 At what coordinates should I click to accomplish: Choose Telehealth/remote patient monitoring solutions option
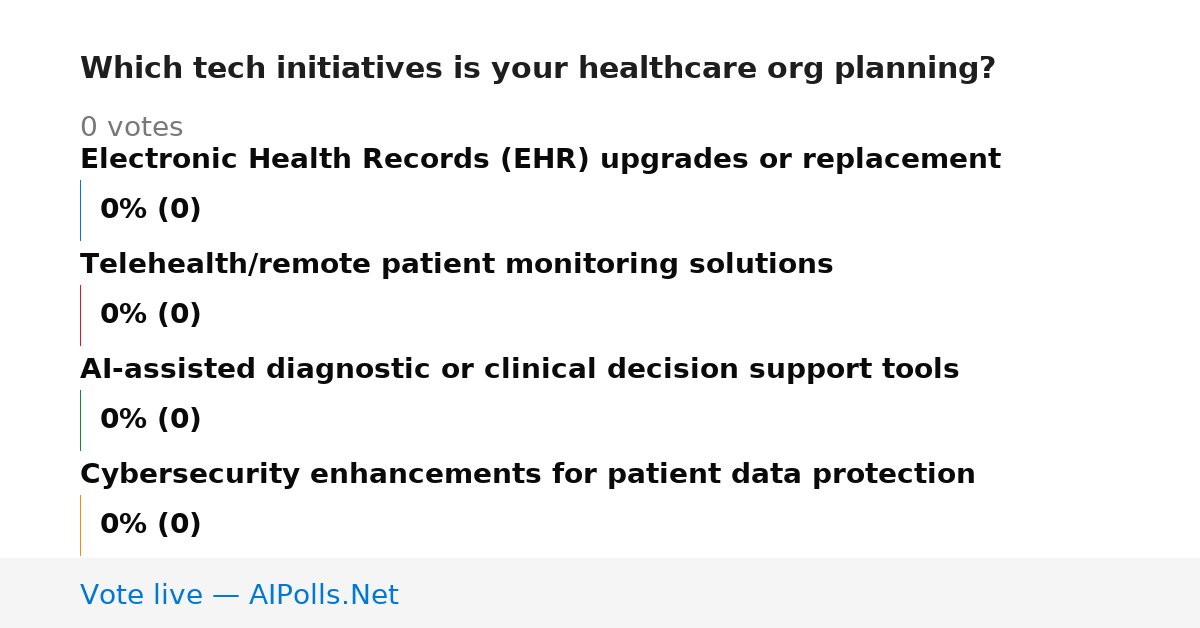coord(456,265)
